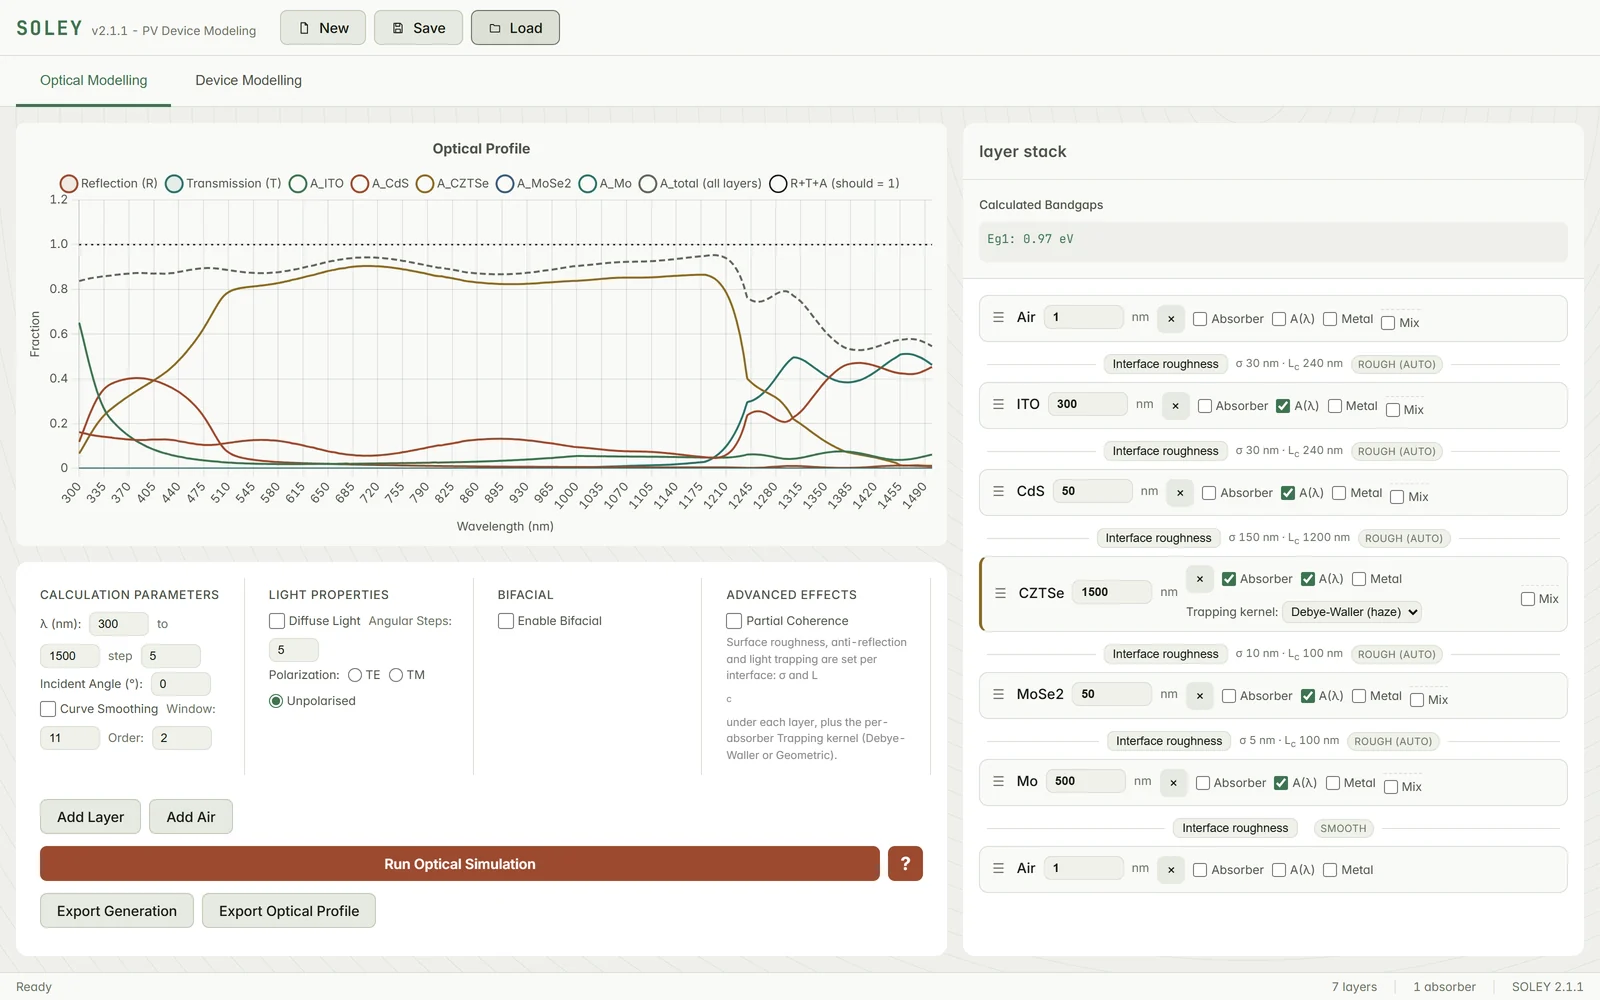Toggle Reflection (R) legend marker
Viewport: 1600px width, 1000px height.
tap(69, 184)
